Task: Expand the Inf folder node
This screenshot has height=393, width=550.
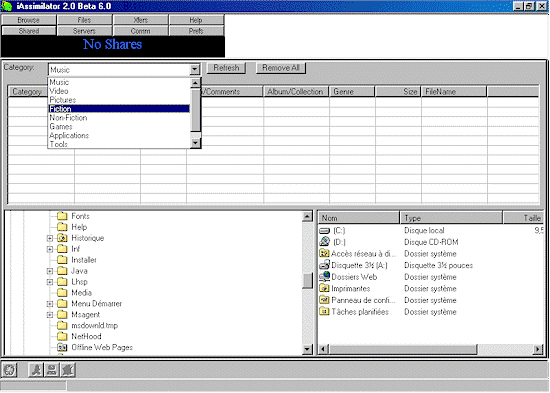Action: coord(50,249)
